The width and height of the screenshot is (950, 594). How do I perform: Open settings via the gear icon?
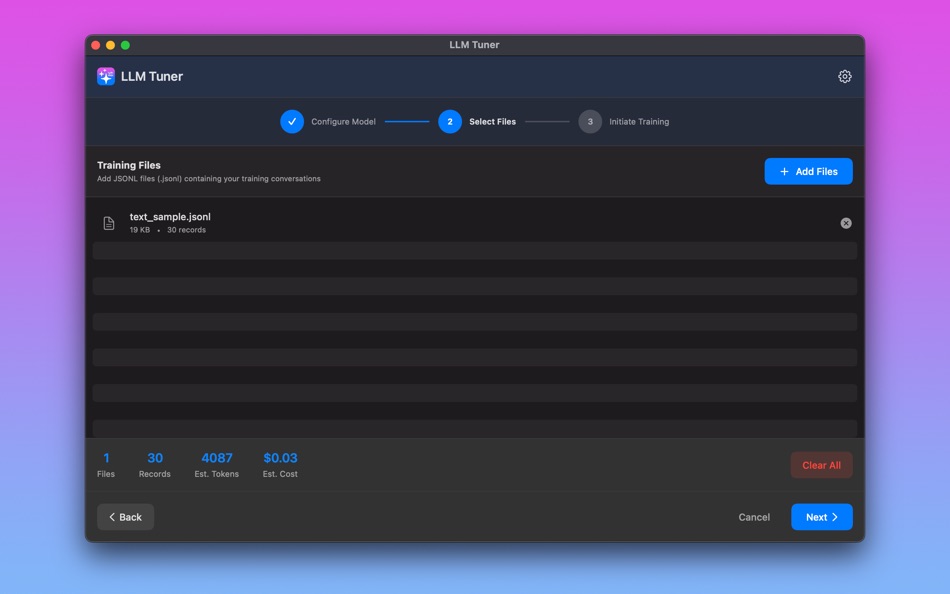(x=844, y=75)
